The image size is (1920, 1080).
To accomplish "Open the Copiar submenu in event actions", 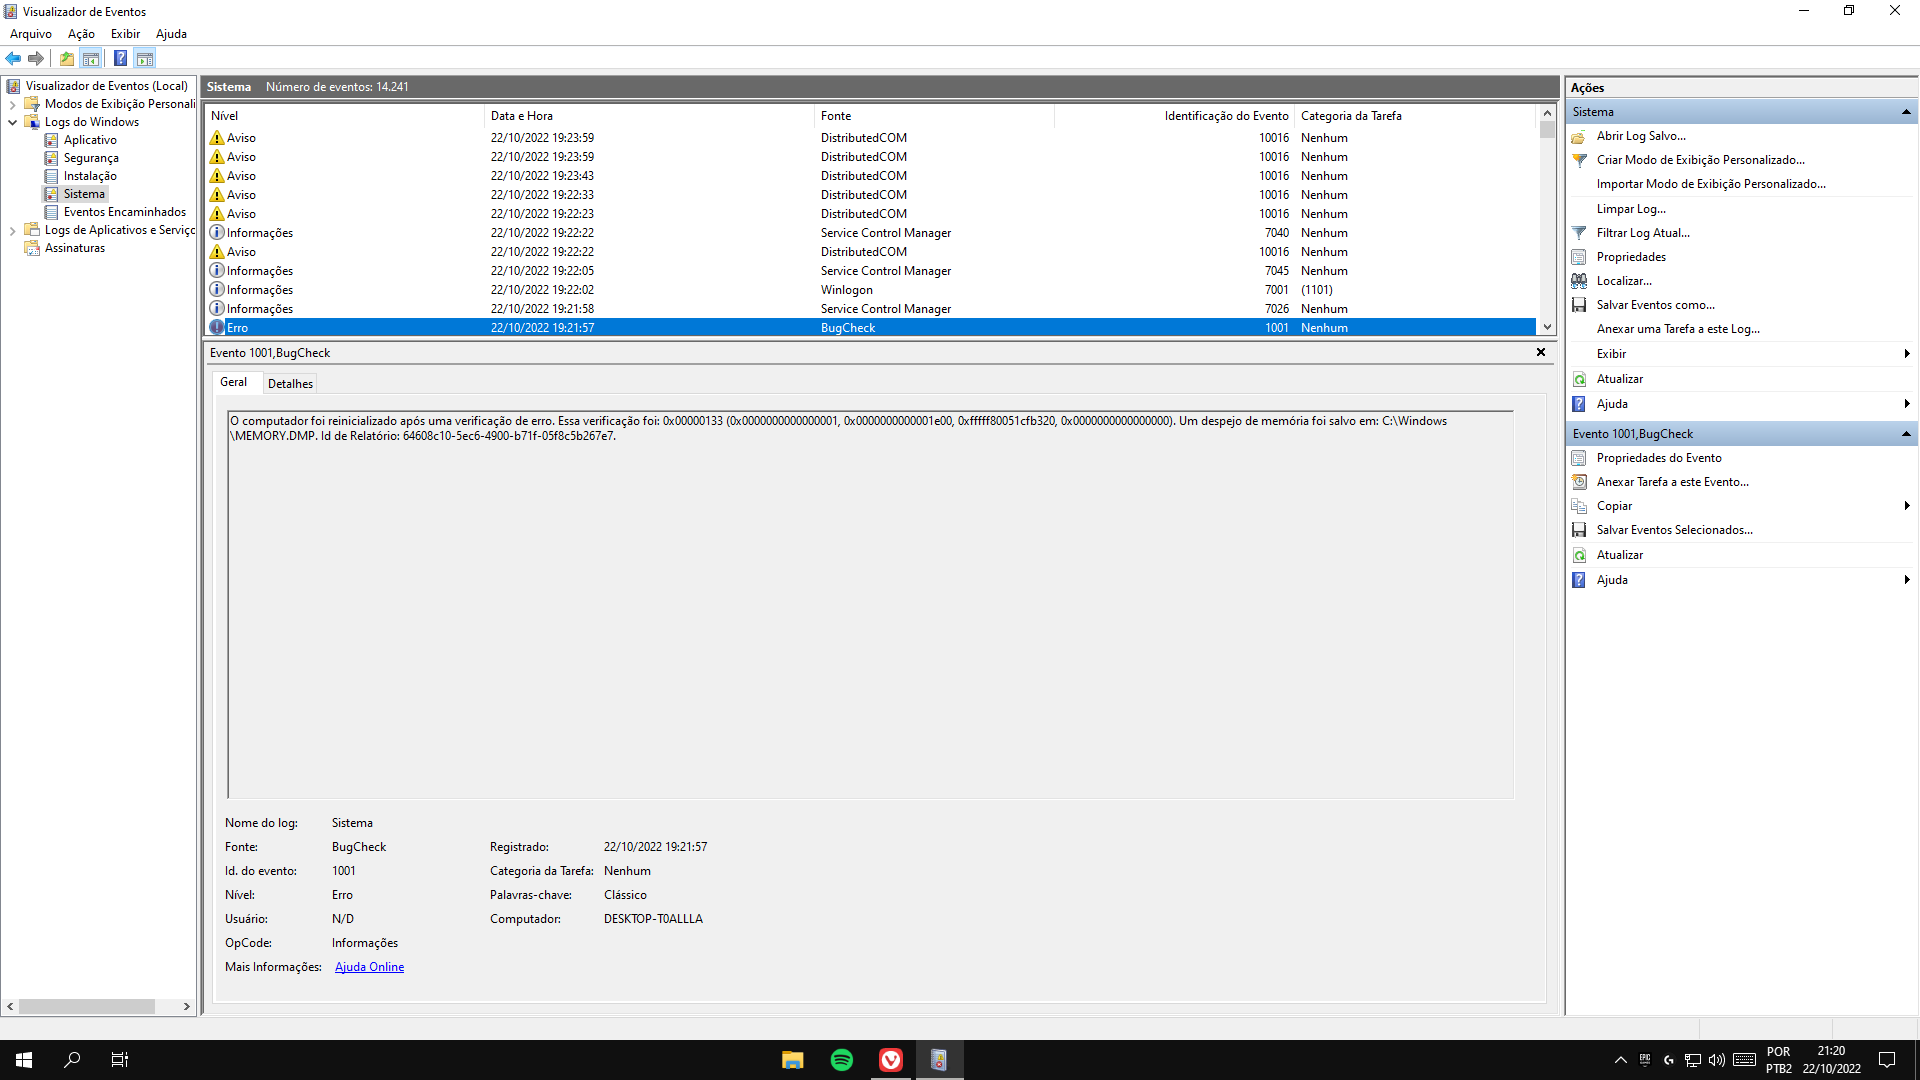I will [x=1741, y=506].
